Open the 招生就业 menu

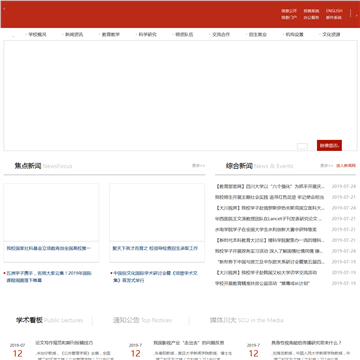258,34
